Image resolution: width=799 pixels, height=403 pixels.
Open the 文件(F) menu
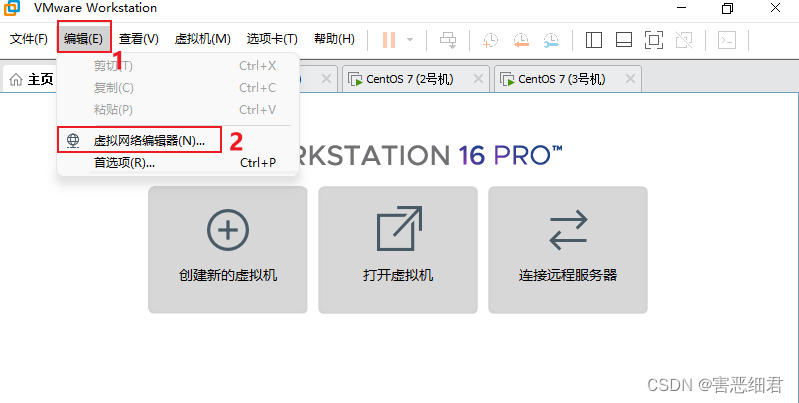click(x=29, y=39)
